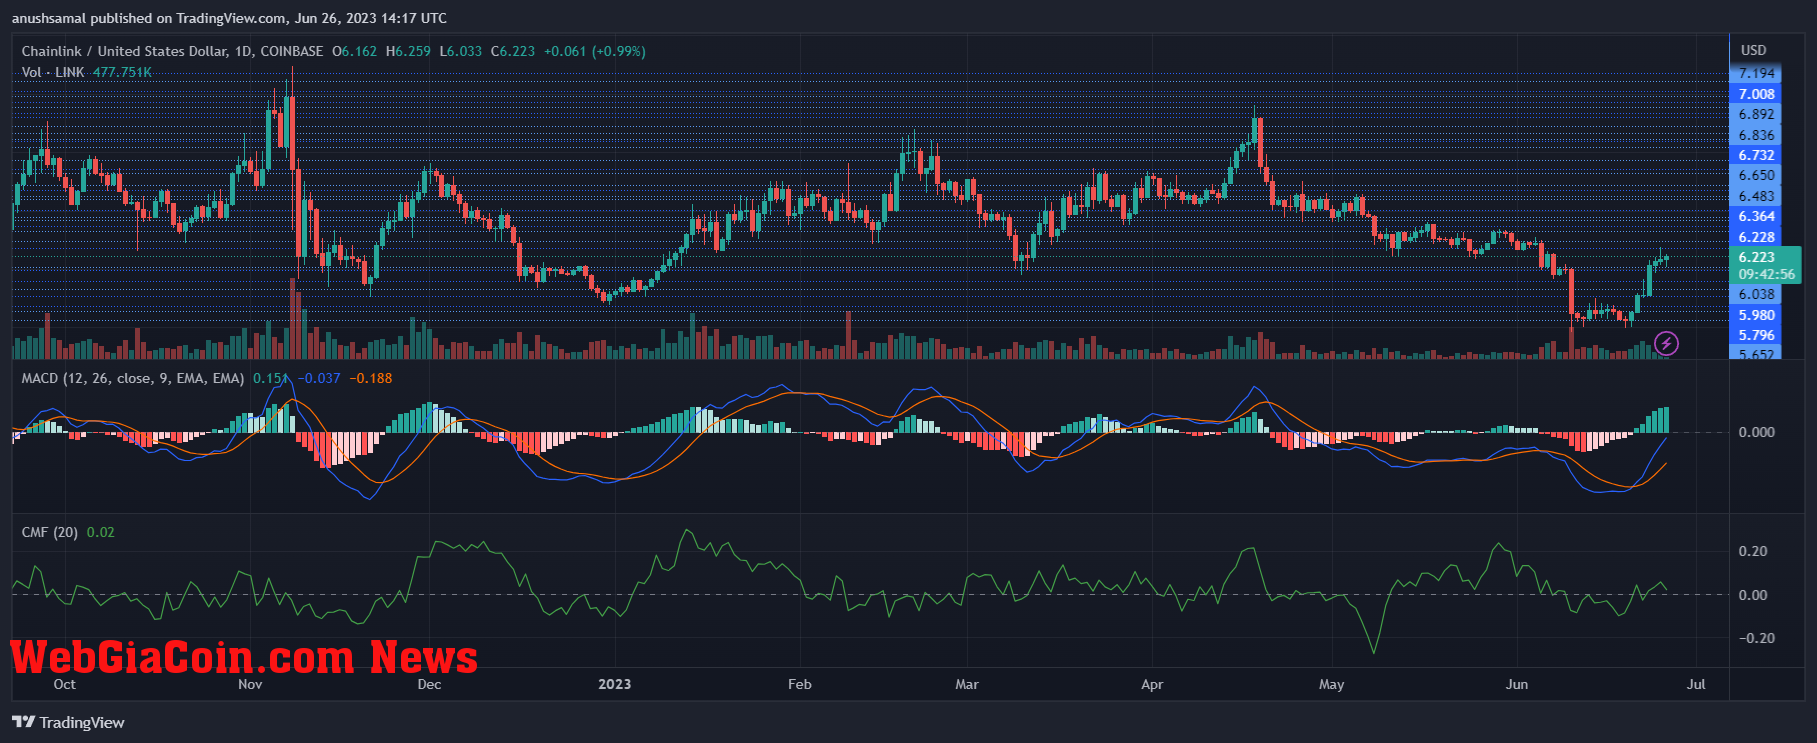Image resolution: width=1817 pixels, height=743 pixels.
Task: Click the change value +0.061 (+0.99%)
Action: (594, 51)
